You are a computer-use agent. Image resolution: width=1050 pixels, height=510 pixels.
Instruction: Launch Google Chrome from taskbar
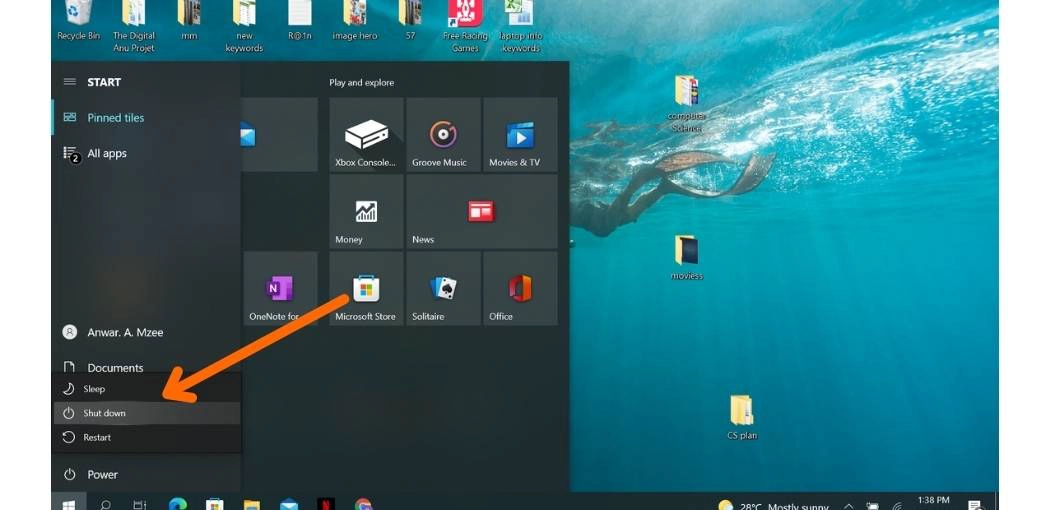(363, 503)
